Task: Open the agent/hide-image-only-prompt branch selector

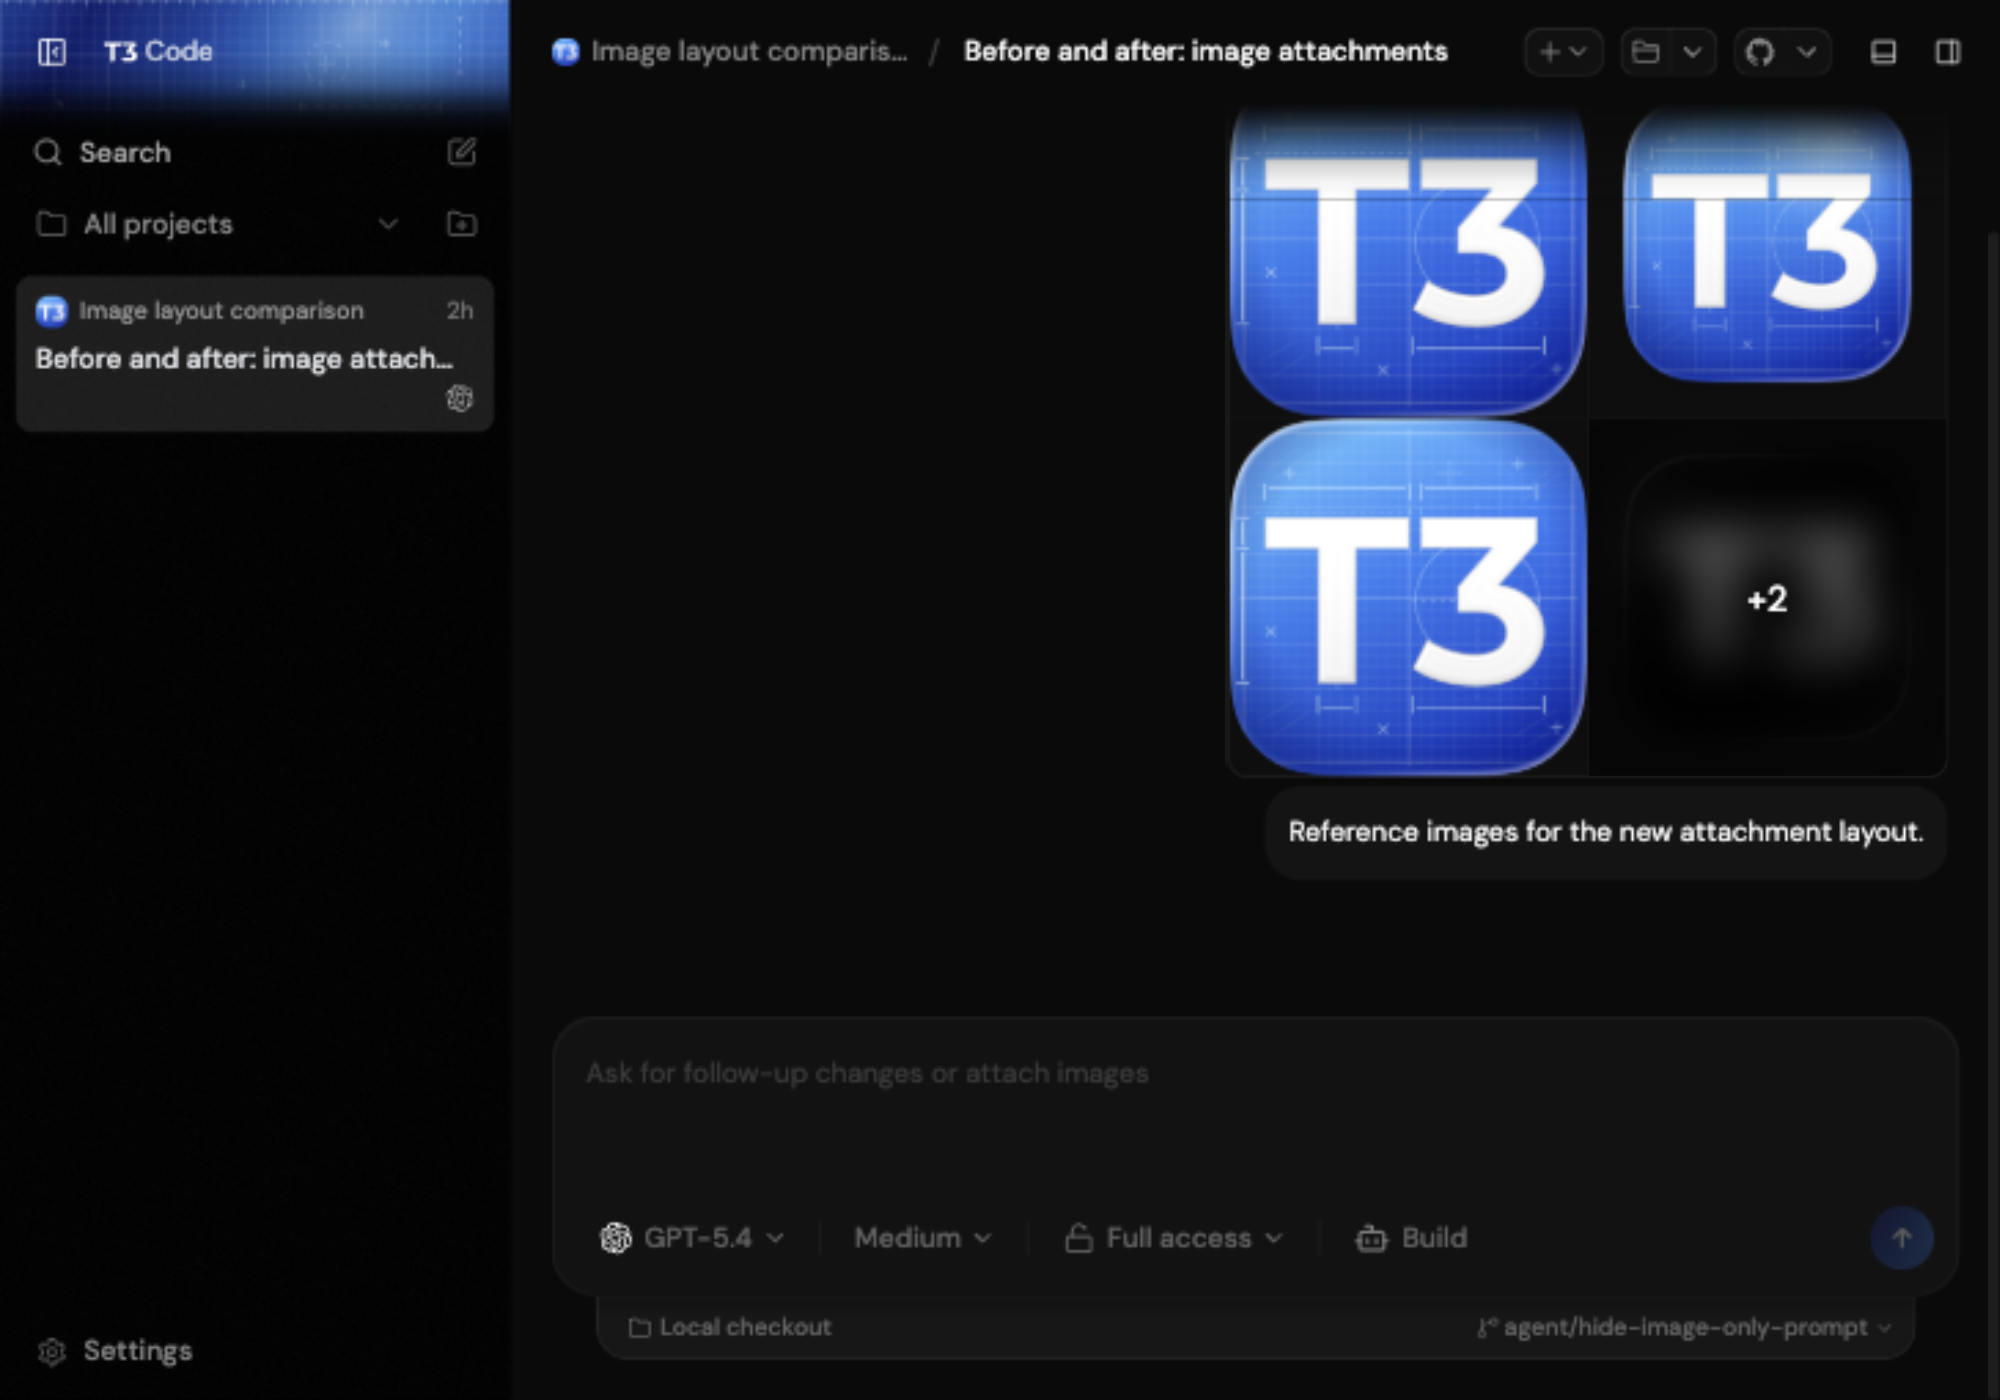Action: (x=1685, y=1327)
